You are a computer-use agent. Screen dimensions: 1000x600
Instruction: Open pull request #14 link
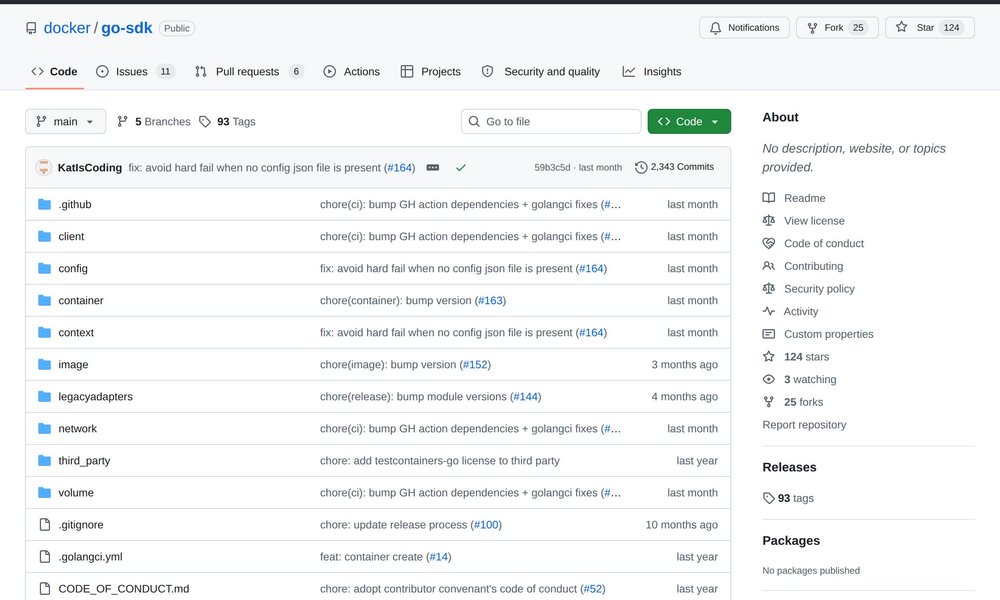coord(439,557)
